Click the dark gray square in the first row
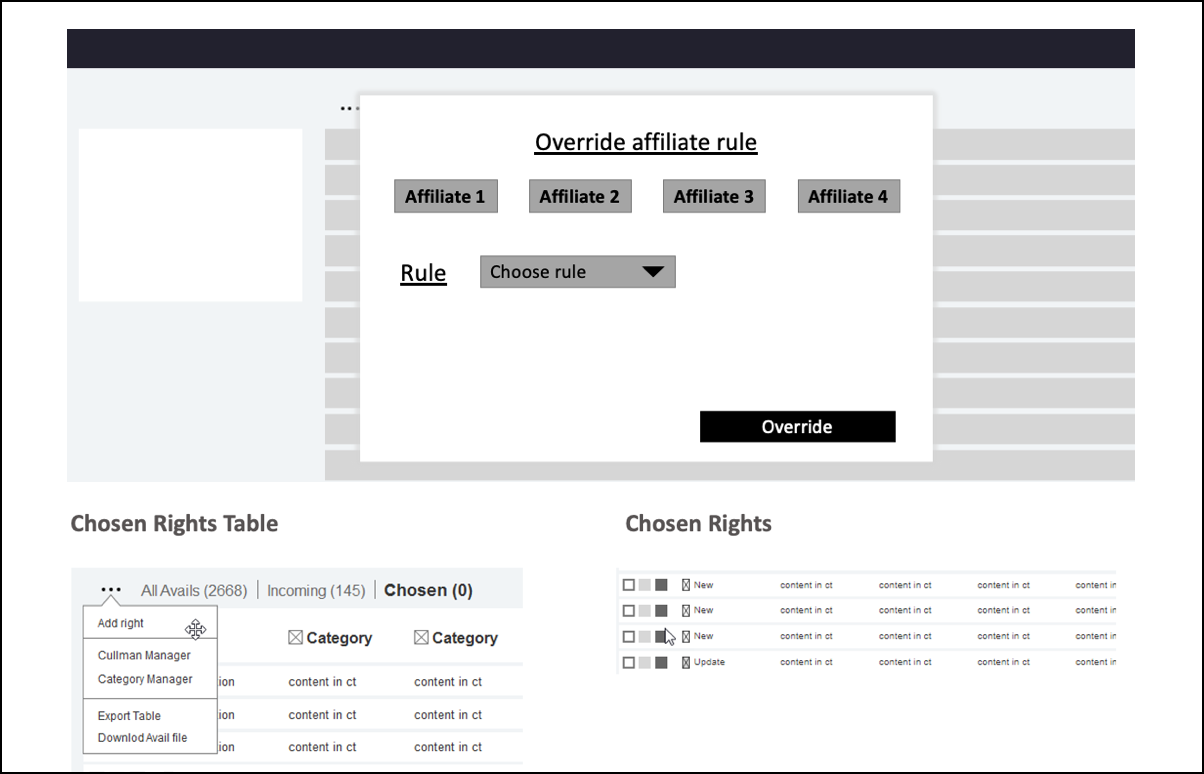The image size is (1204, 774). (661, 585)
